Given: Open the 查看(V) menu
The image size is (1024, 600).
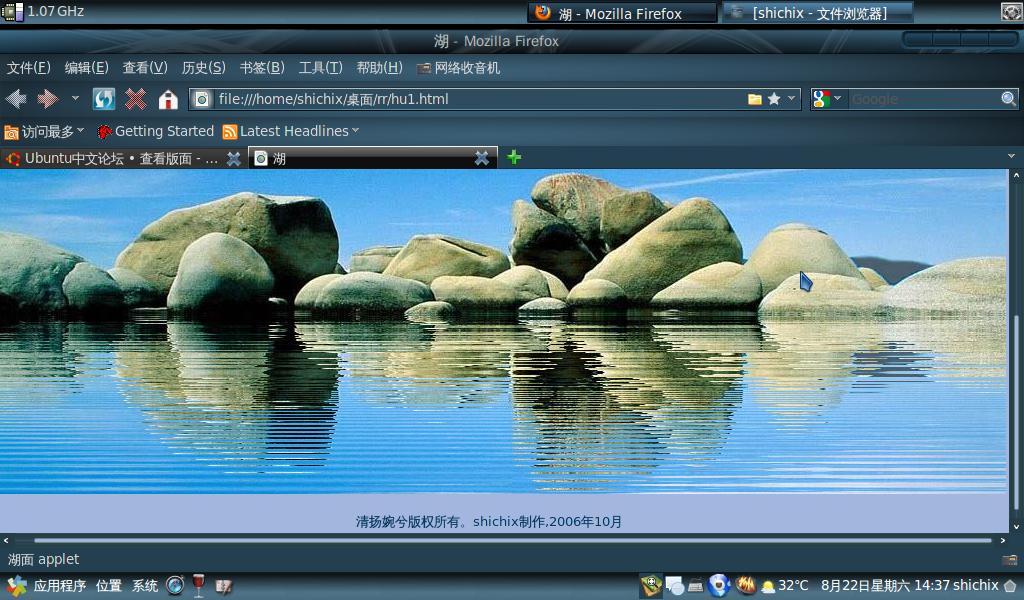Looking at the screenshot, I should coord(145,68).
